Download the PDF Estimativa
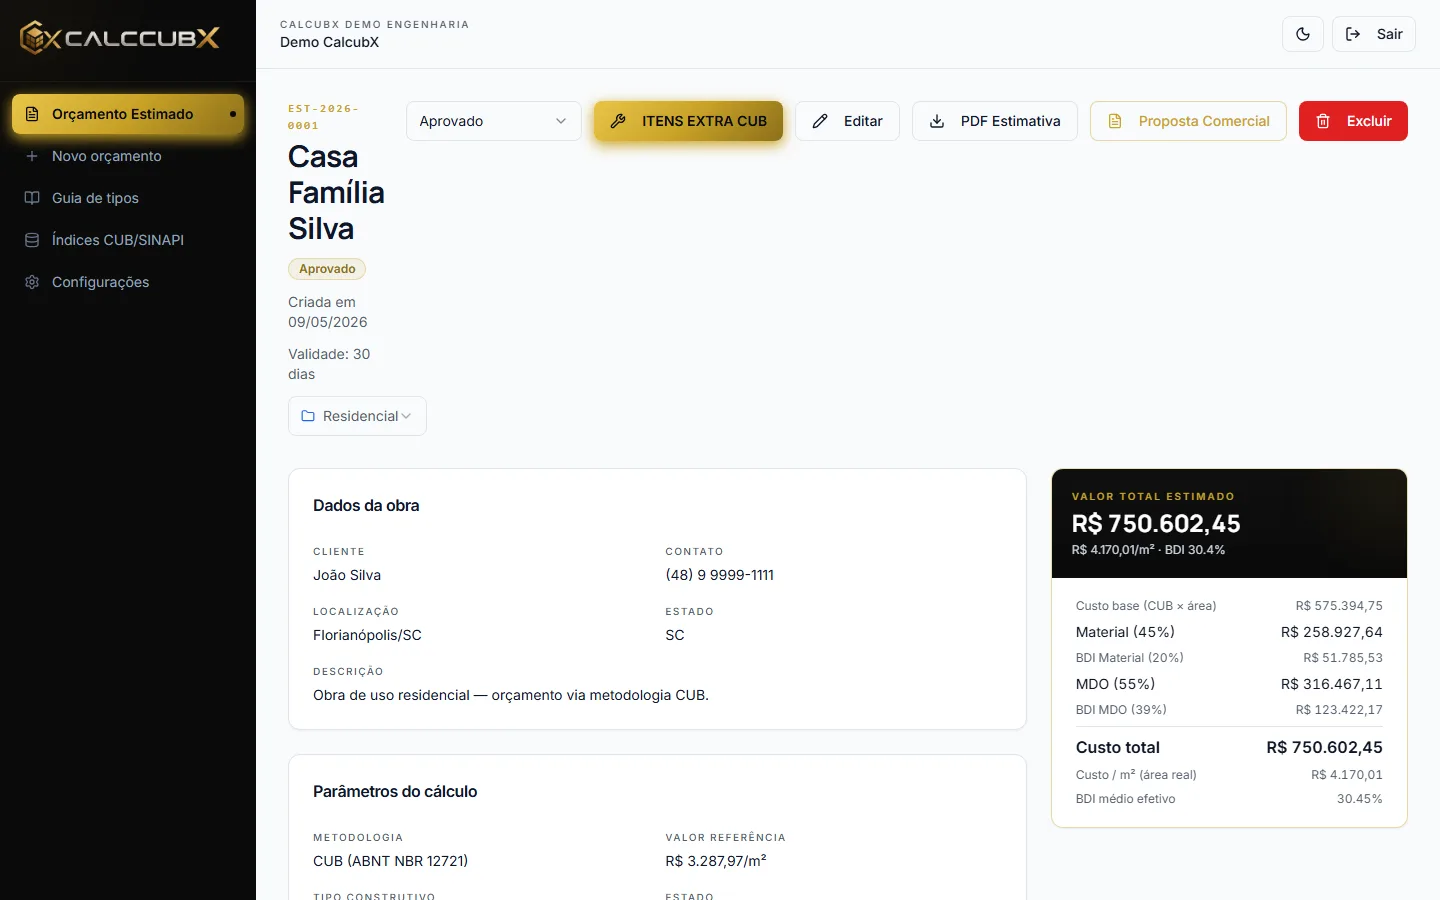This screenshot has width=1440, height=900. (995, 121)
